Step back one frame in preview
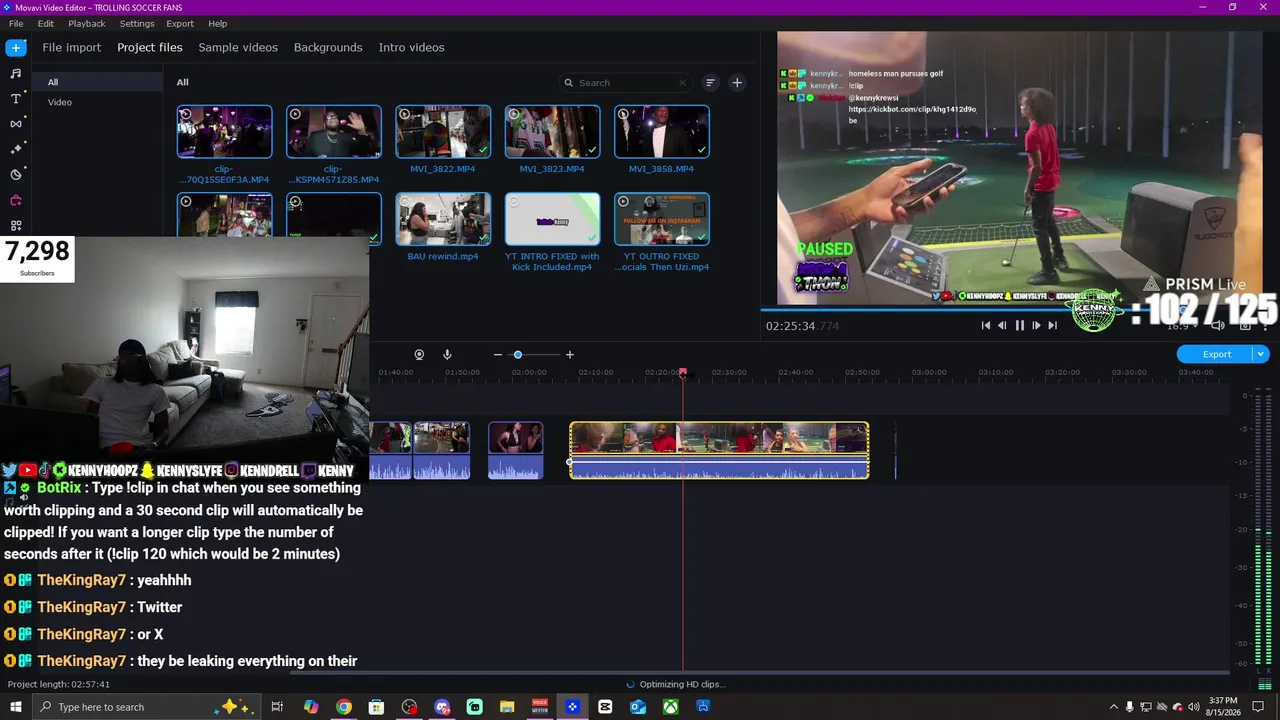This screenshot has height=720, width=1280. tap(1002, 325)
